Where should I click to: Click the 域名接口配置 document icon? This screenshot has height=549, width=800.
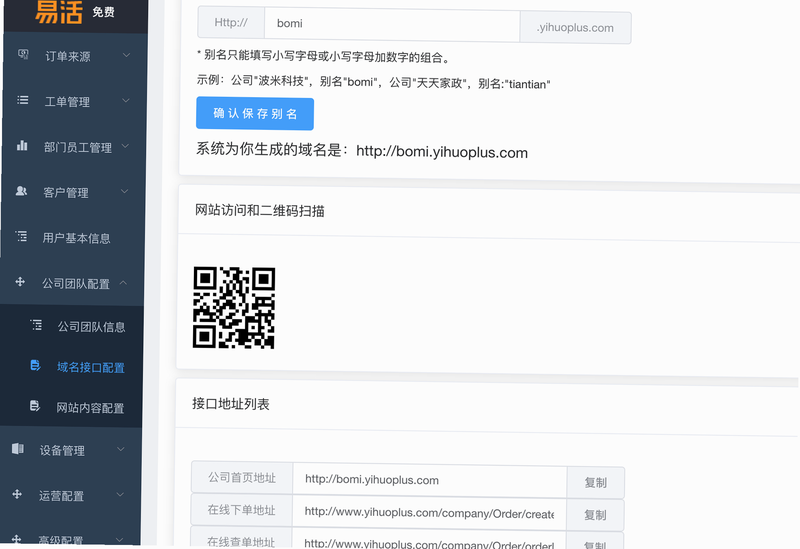[x=35, y=365]
